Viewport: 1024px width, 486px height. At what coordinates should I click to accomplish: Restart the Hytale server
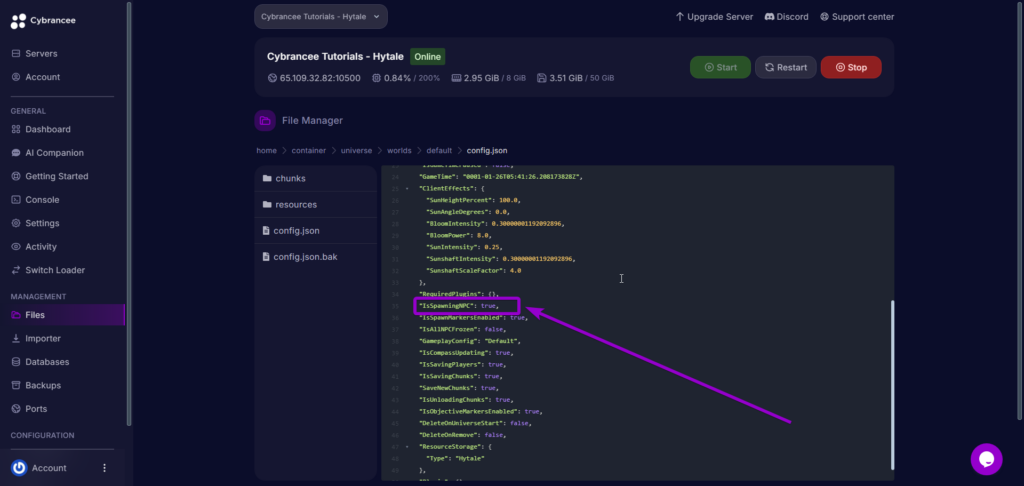click(785, 67)
